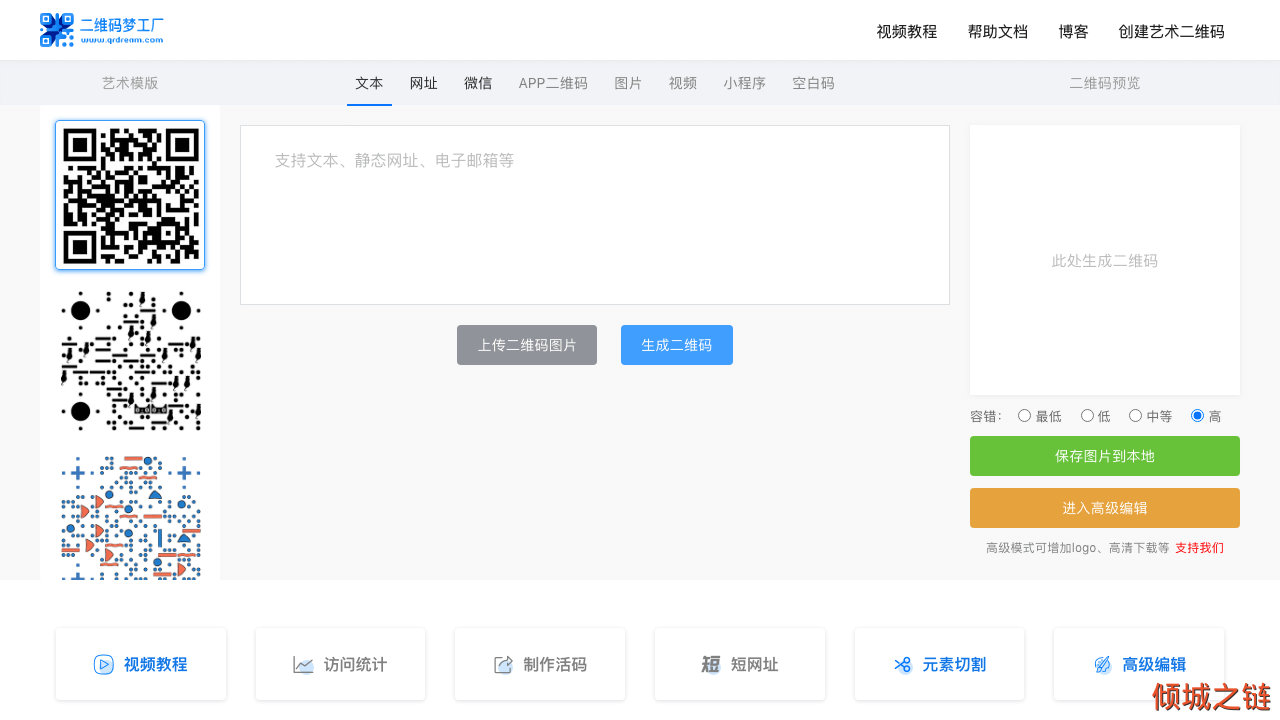Screen dimensions: 1280x720
Task: Click the 二维码梦工厂 logo
Action: [101, 30]
